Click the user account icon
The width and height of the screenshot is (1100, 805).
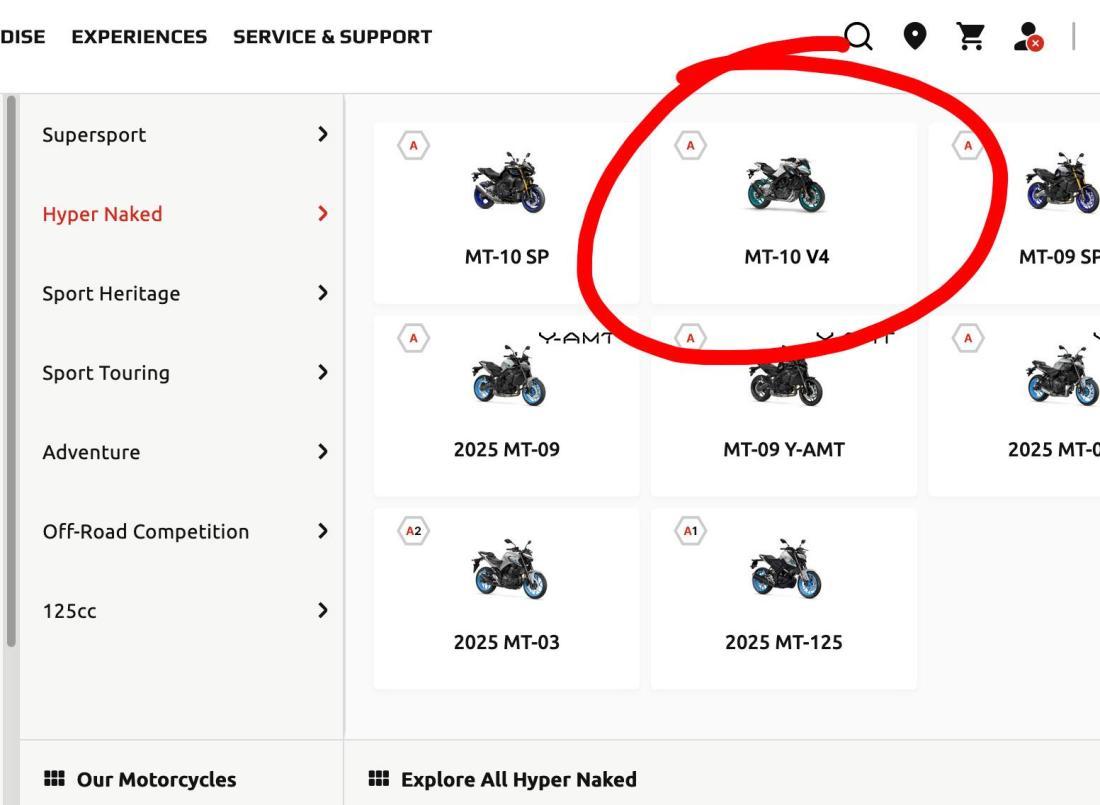click(1027, 38)
